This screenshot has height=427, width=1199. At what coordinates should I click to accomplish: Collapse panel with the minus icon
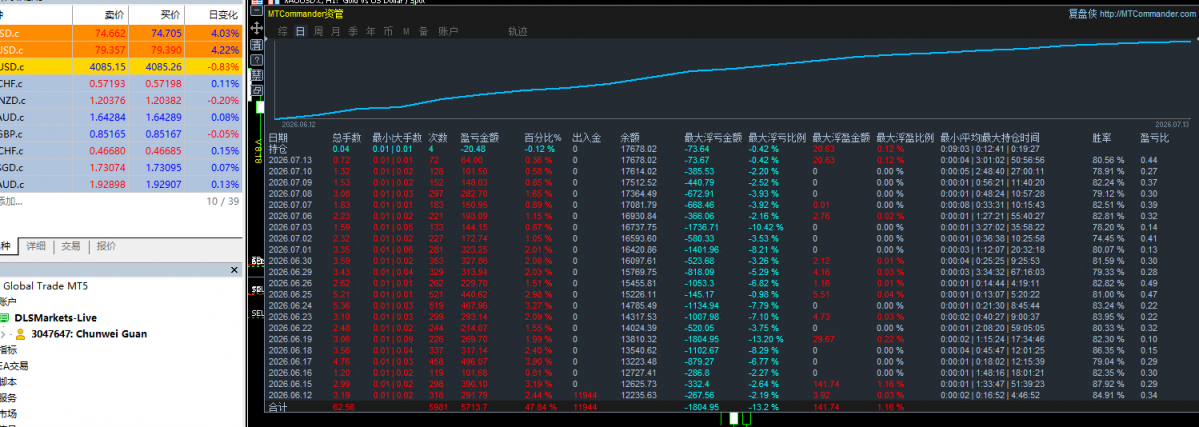coord(257,11)
